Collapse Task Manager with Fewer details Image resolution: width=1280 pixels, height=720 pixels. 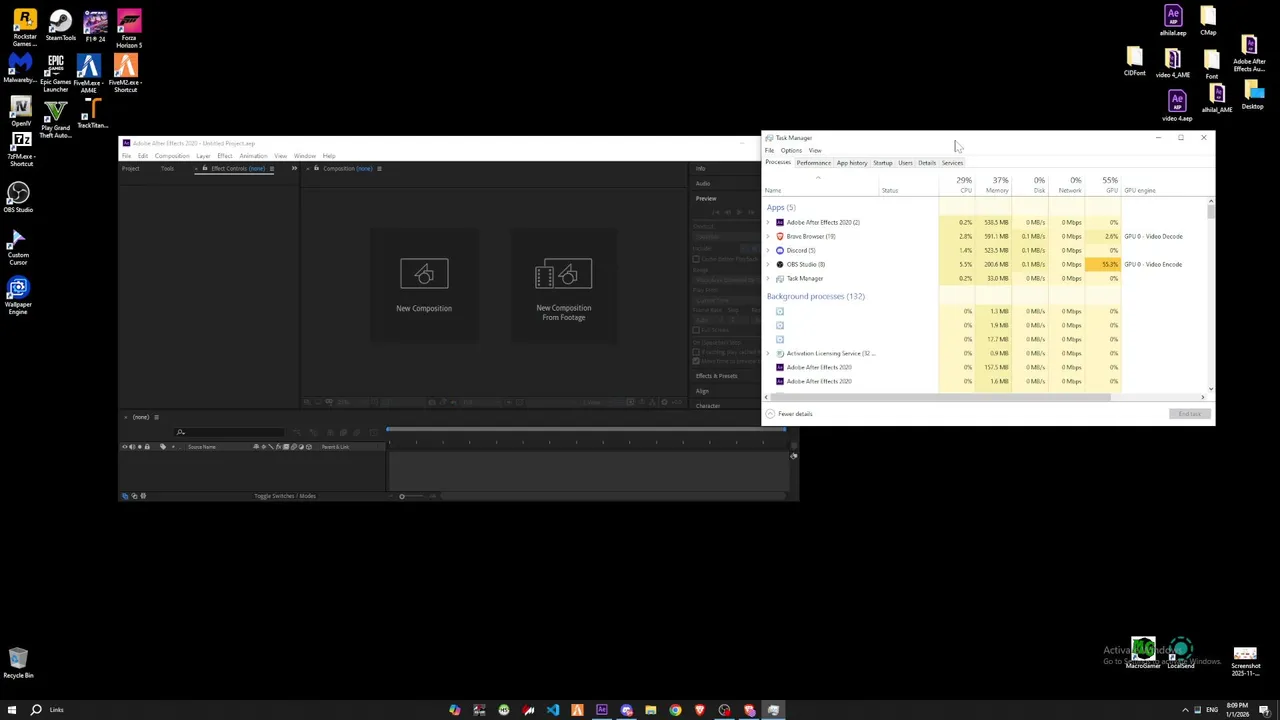790,414
